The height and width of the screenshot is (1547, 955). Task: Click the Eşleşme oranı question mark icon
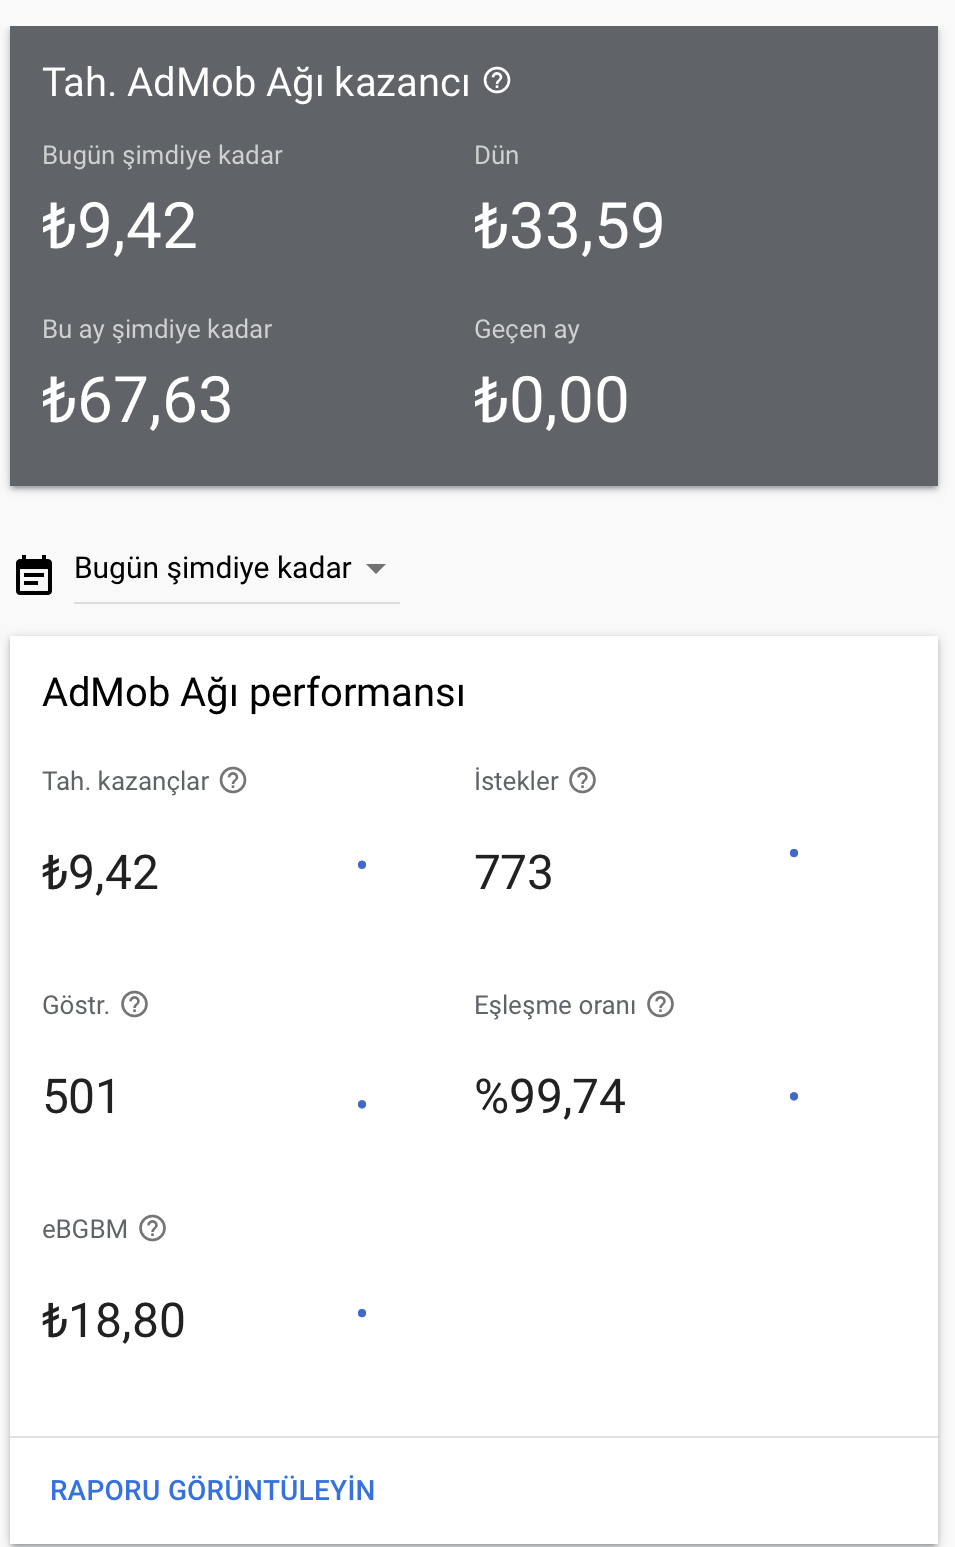point(661,1004)
